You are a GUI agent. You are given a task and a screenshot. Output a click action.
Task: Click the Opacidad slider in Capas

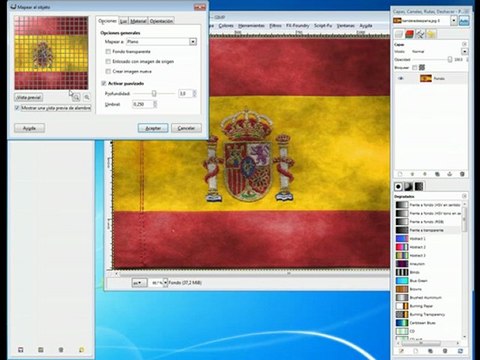431,60
